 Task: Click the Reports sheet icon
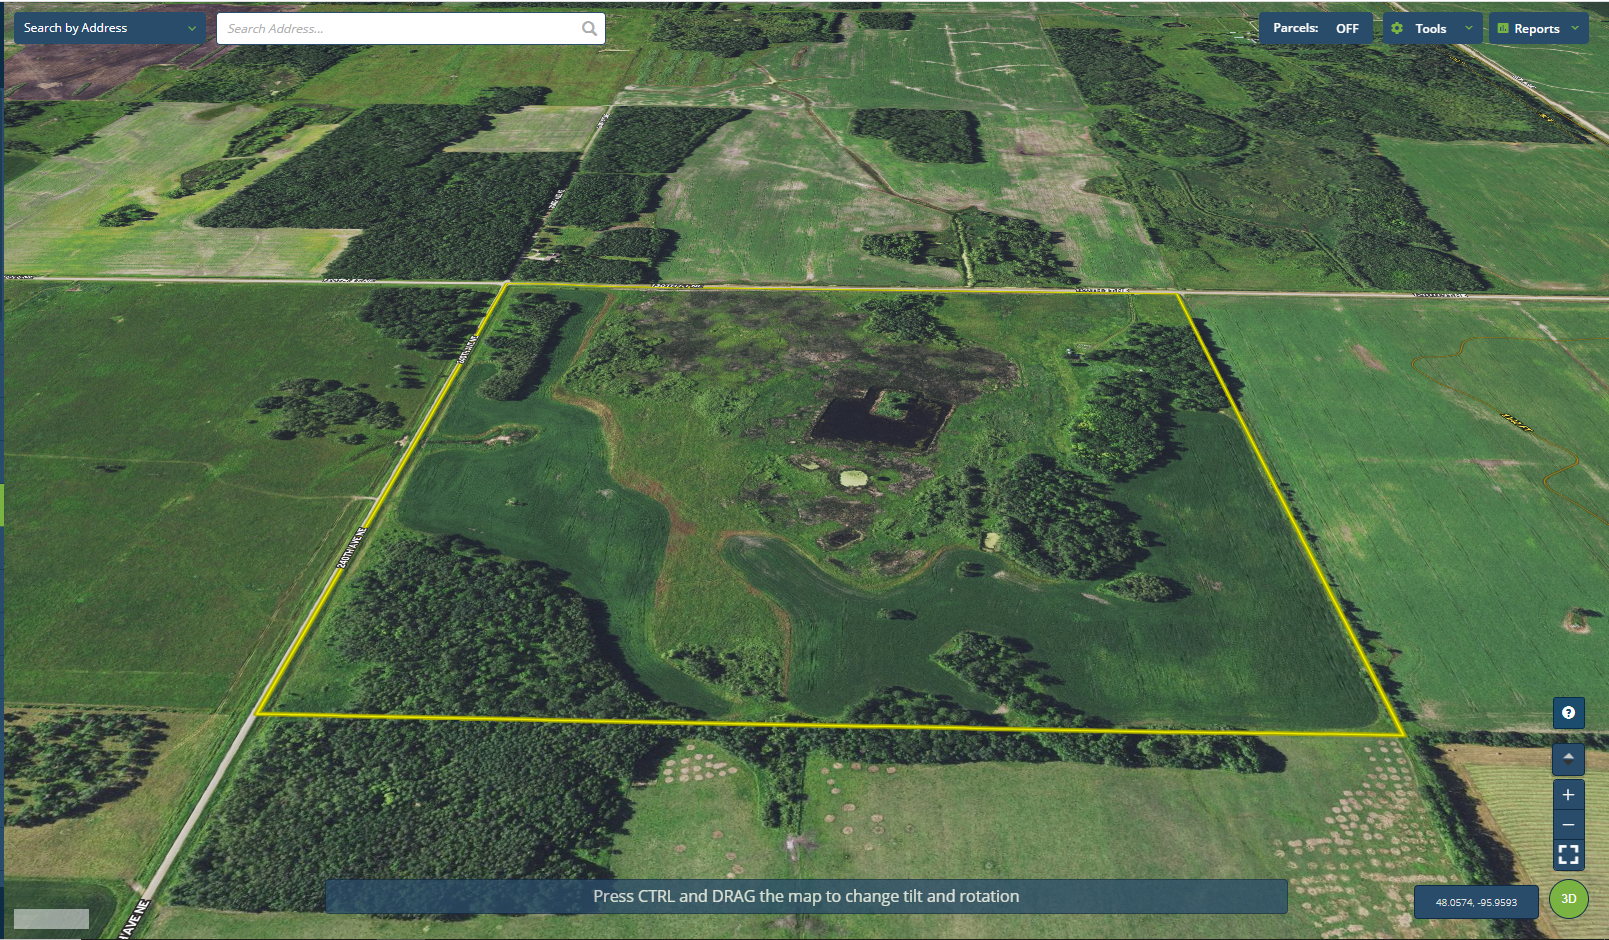click(x=1502, y=29)
